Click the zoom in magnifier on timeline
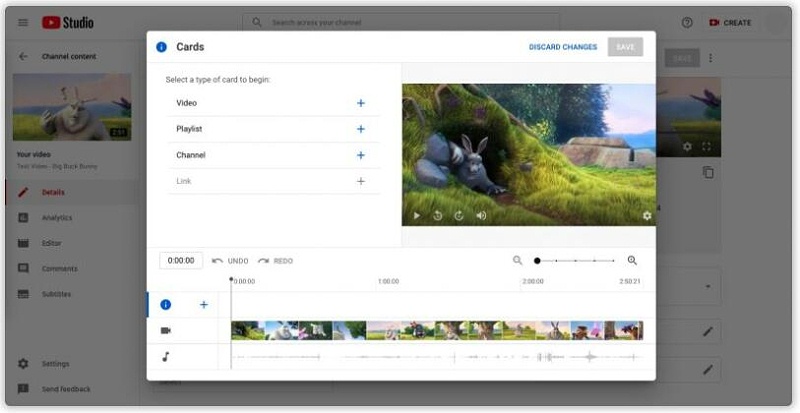Screen dimensions: 800x413 point(632,260)
